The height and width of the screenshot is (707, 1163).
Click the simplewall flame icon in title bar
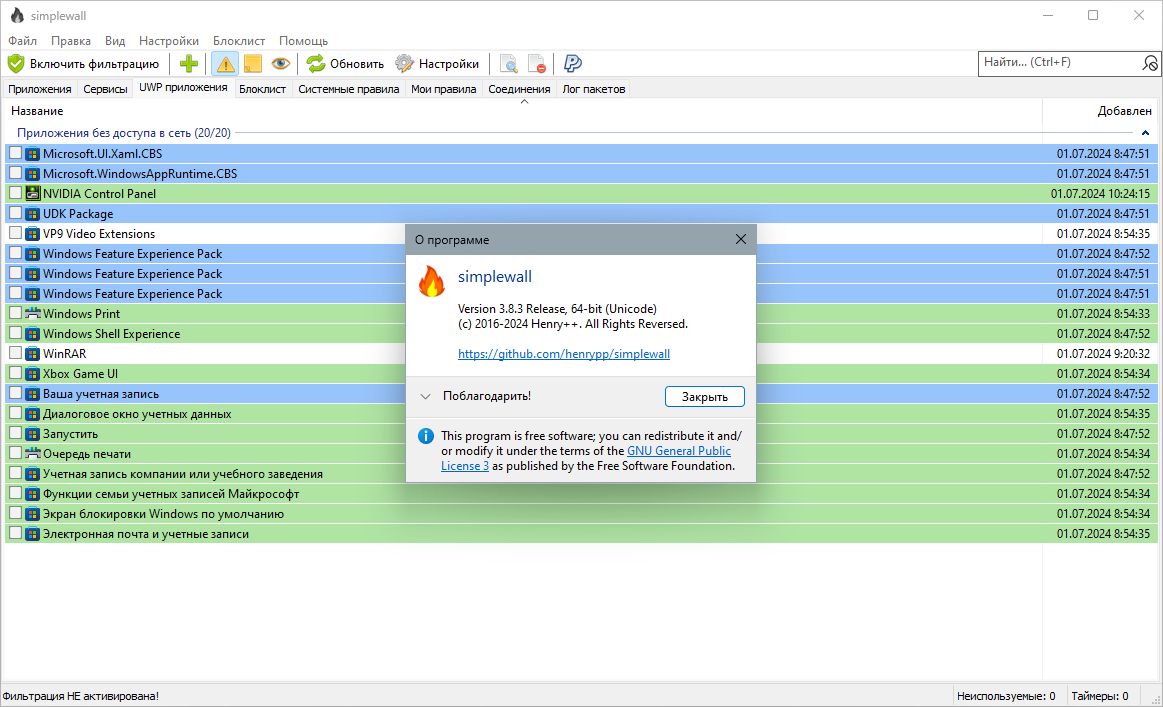tap(17, 16)
